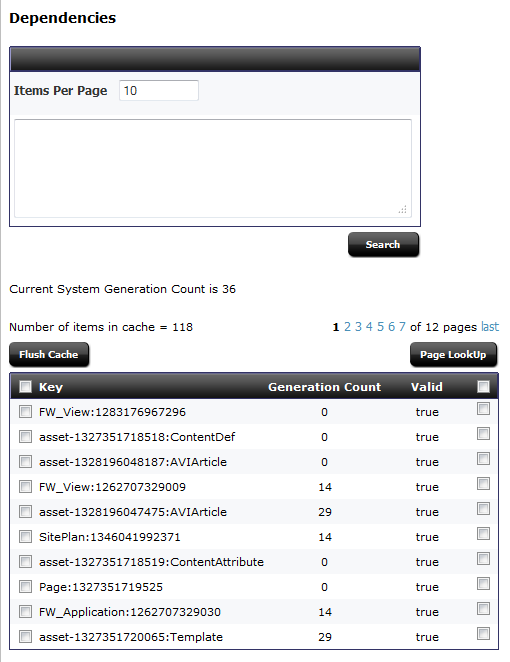This screenshot has height=662, width=510.
Task: Go to page 6 of results
Action: click(x=391, y=327)
